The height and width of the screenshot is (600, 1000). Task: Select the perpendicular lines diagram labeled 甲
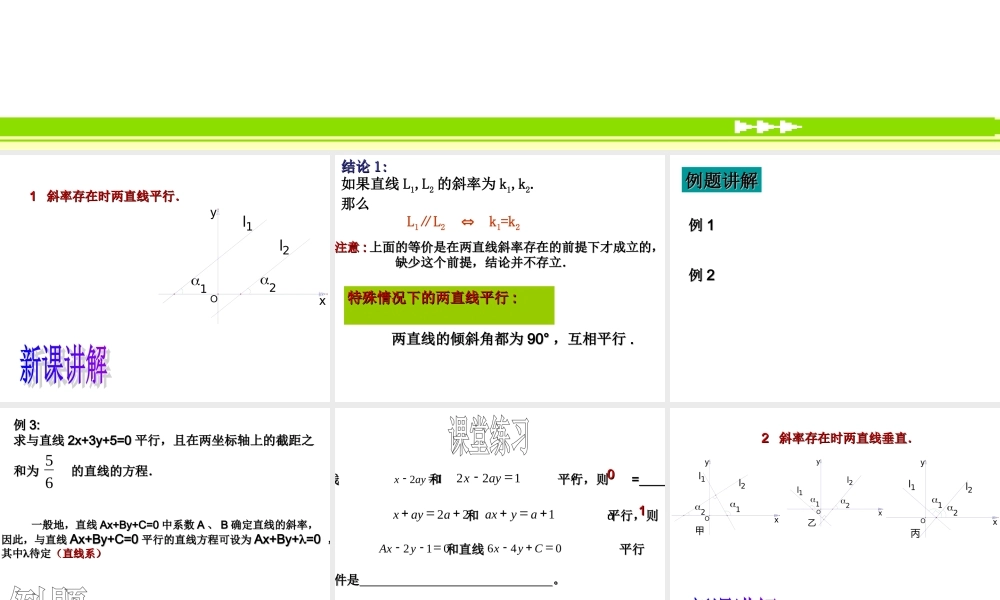tap(726, 497)
